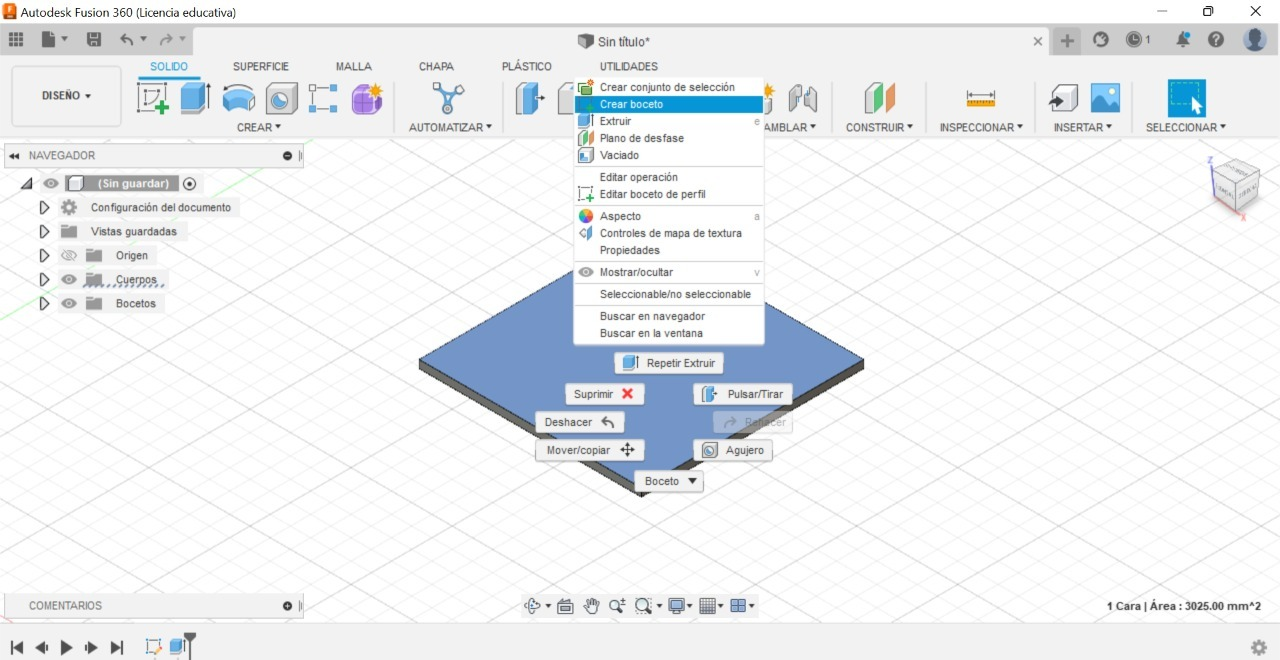This screenshot has height=660, width=1280.
Task: Open the SELECCIONAR dropdown menu
Action: pyautogui.click(x=1186, y=127)
